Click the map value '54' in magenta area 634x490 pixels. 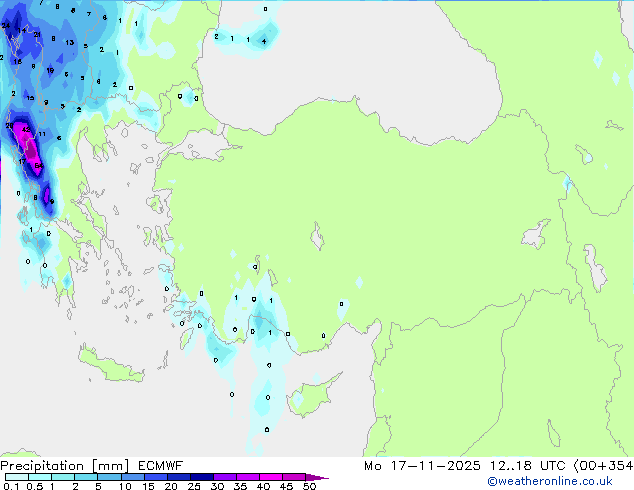(x=38, y=166)
